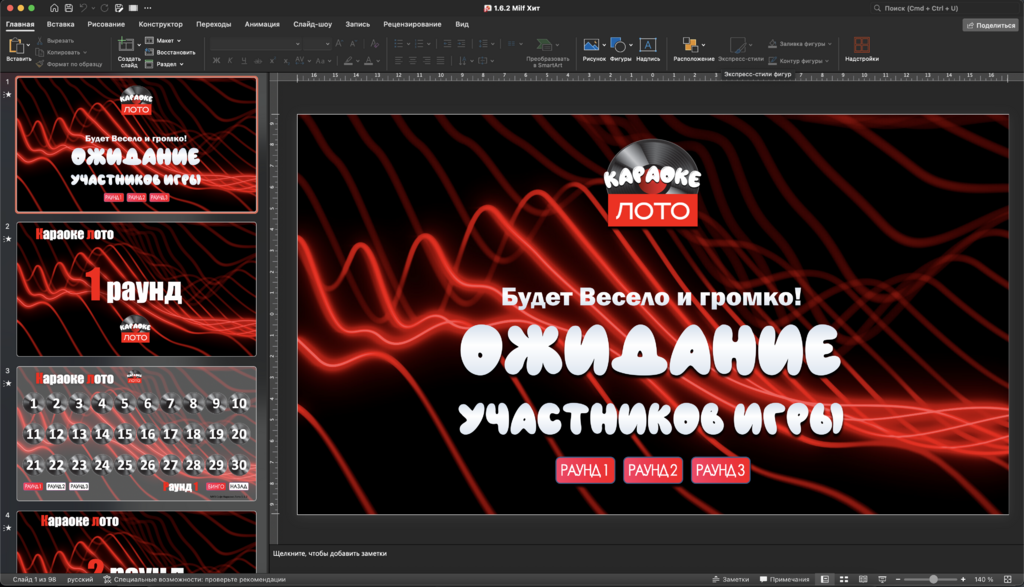1024x587 pixels.
Task: Click zoom out minus icon
Action: click(x=898, y=579)
